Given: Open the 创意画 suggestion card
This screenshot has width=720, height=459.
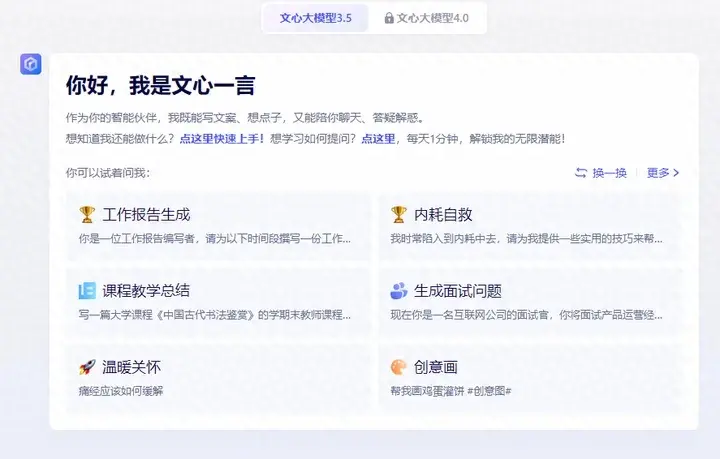Looking at the screenshot, I should (x=530, y=378).
